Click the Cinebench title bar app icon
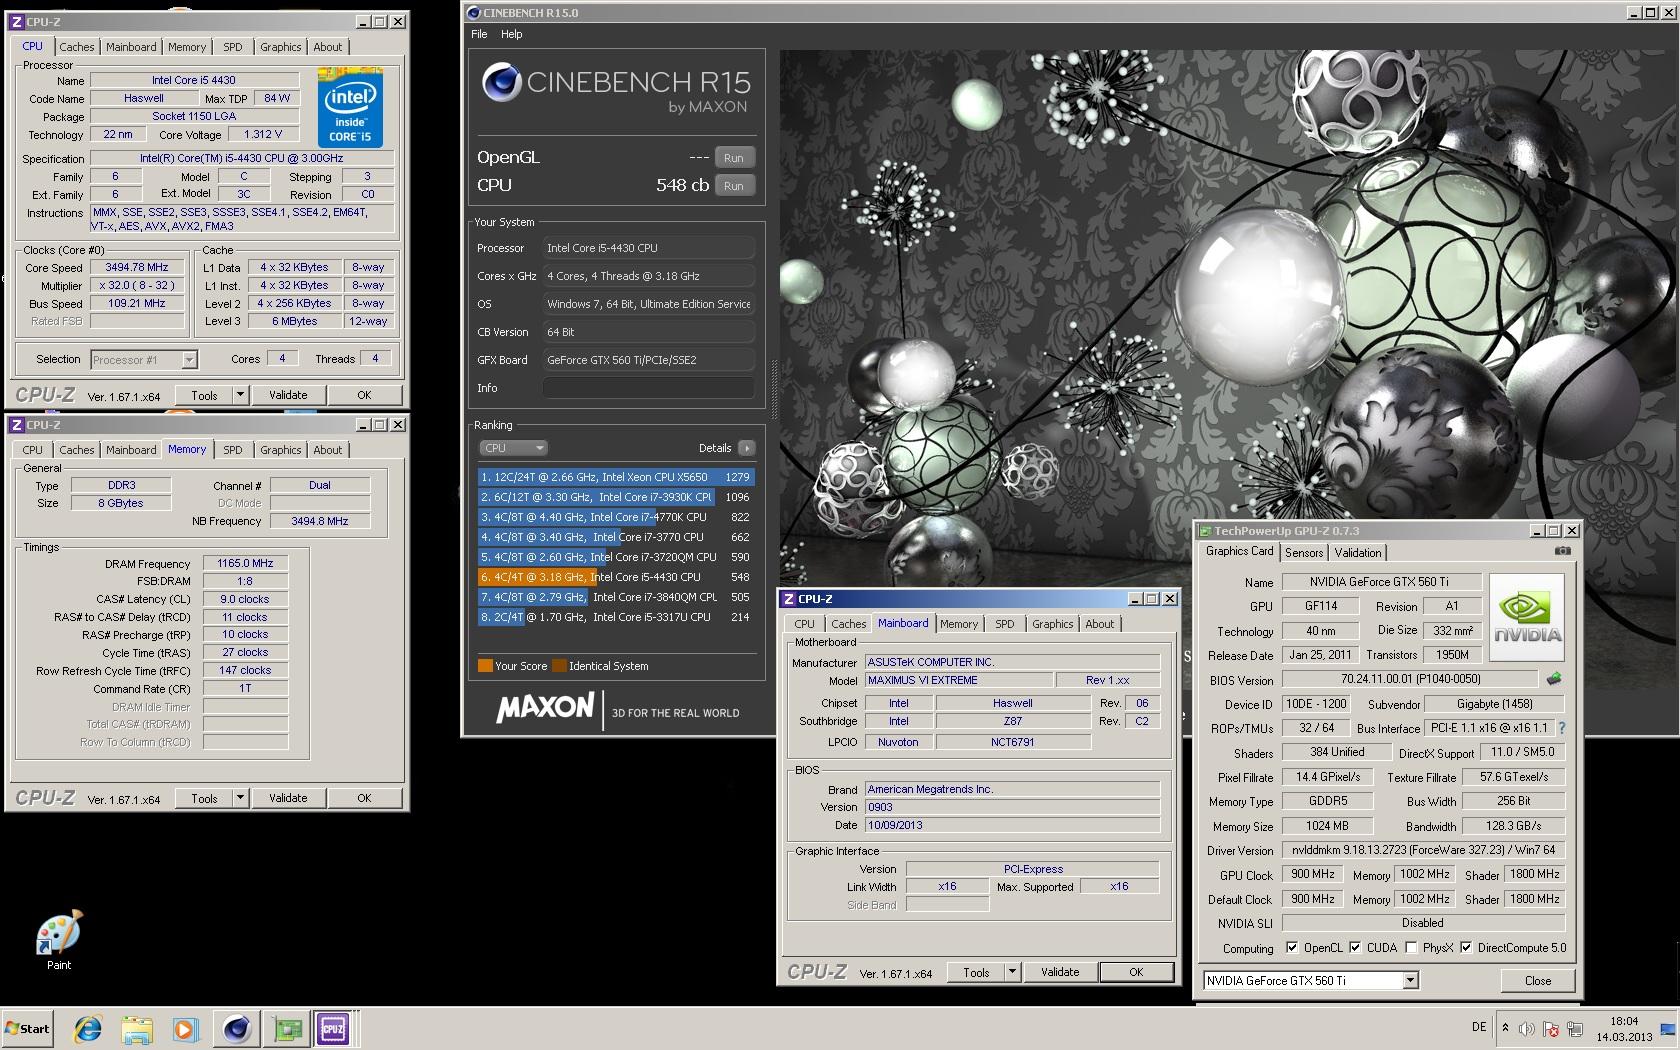The height and width of the screenshot is (1050, 1680). pyautogui.click(x=472, y=13)
